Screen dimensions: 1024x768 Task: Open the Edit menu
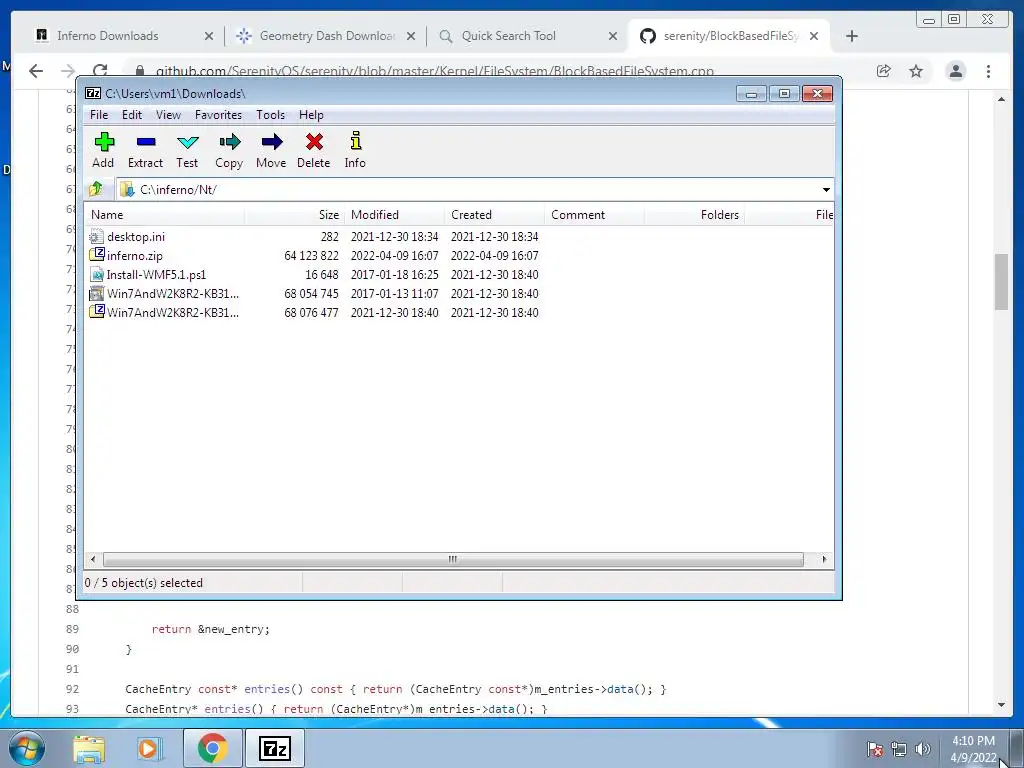pos(132,115)
